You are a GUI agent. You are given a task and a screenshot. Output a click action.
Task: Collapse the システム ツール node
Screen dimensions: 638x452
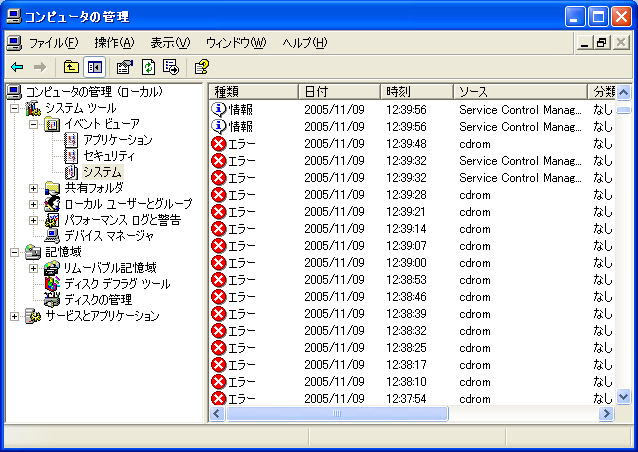pyautogui.click(x=14, y=108)
